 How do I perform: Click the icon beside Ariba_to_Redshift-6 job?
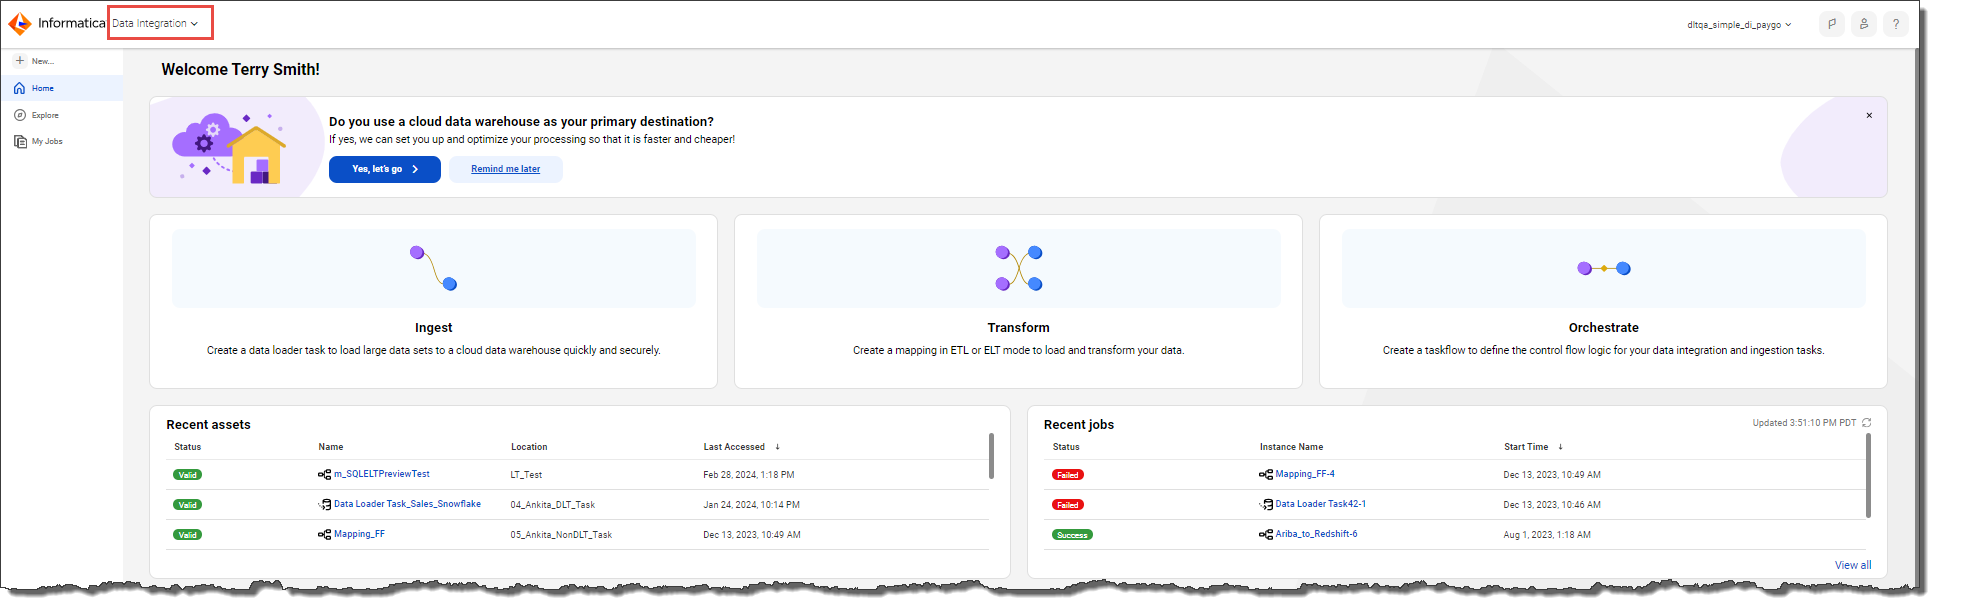(x=1266, y=534)
